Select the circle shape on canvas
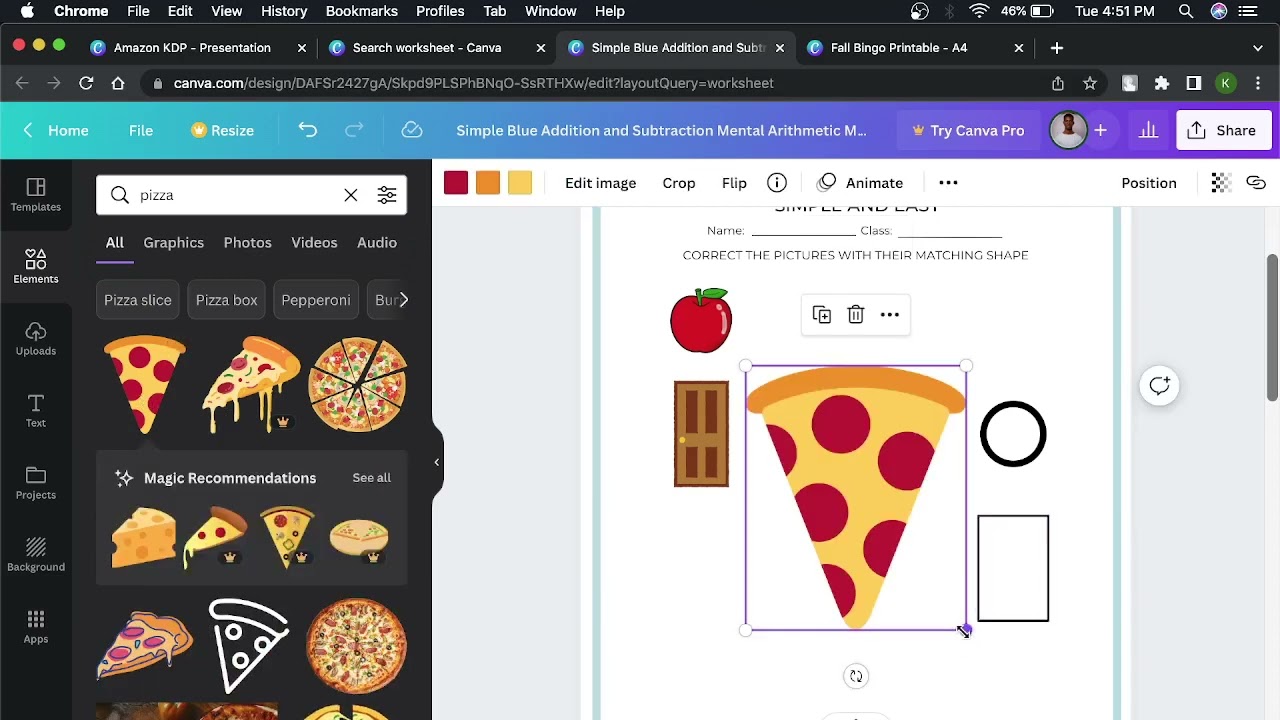Screen dimensions: 1280x720 1013,434
